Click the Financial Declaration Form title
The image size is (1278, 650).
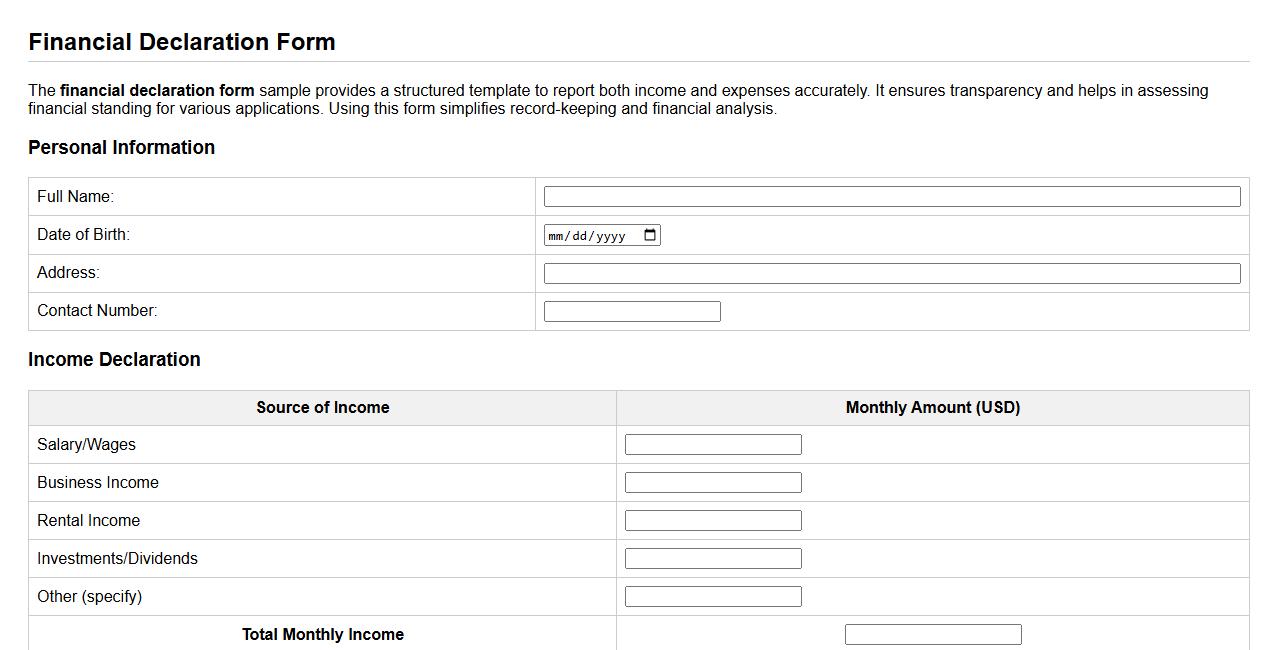click(x=182, y=42)
